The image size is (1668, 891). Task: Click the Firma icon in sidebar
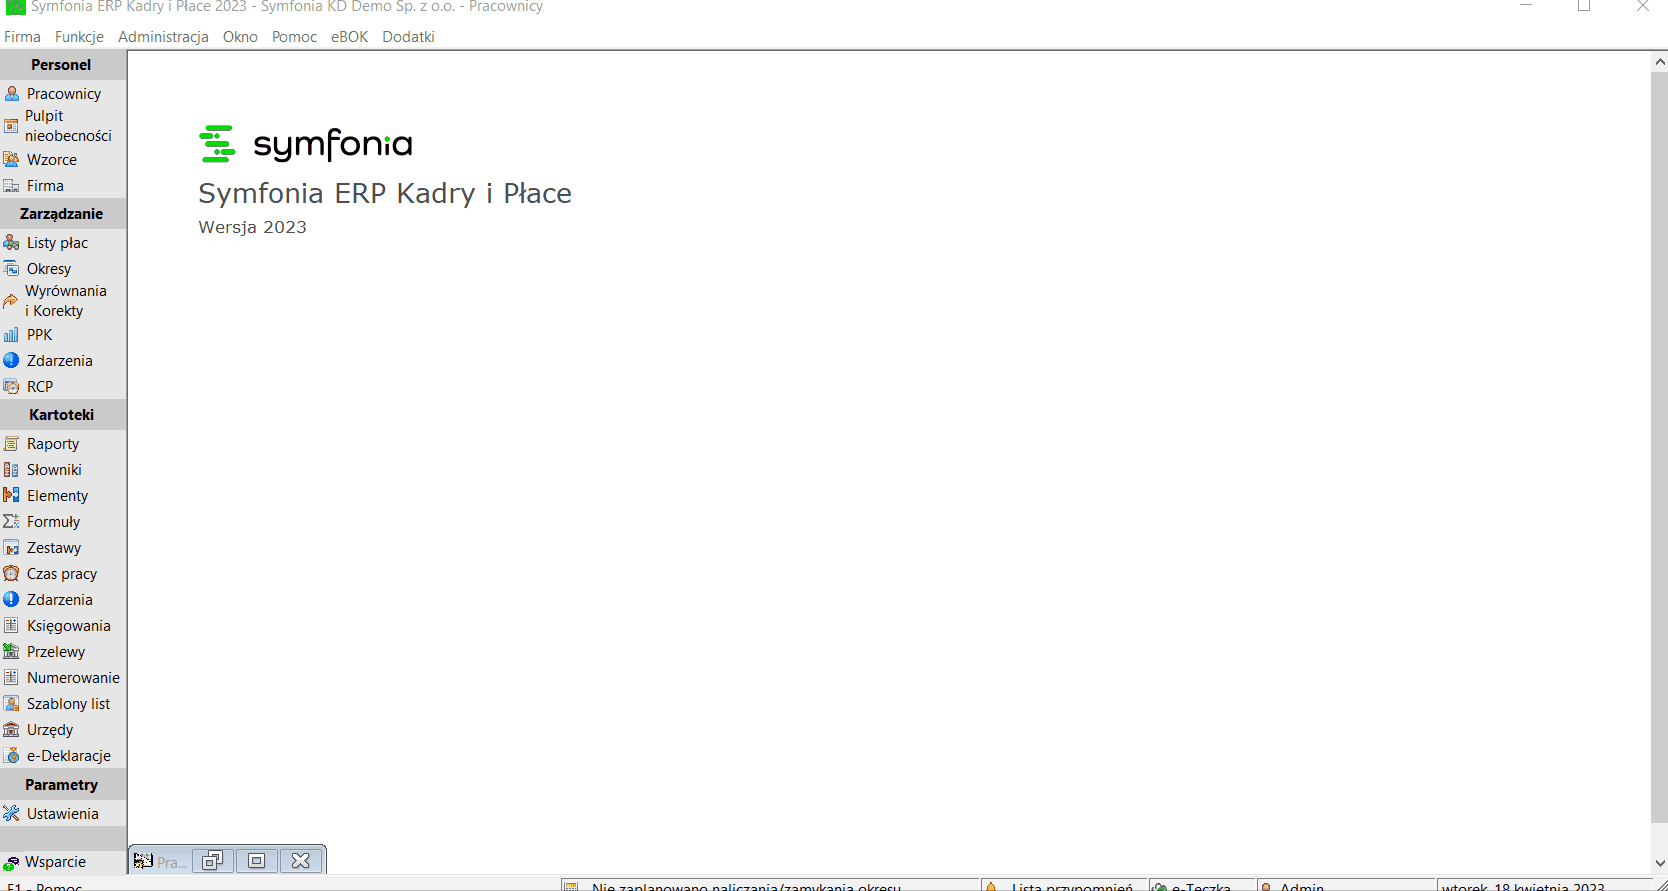tap(12, 185)
